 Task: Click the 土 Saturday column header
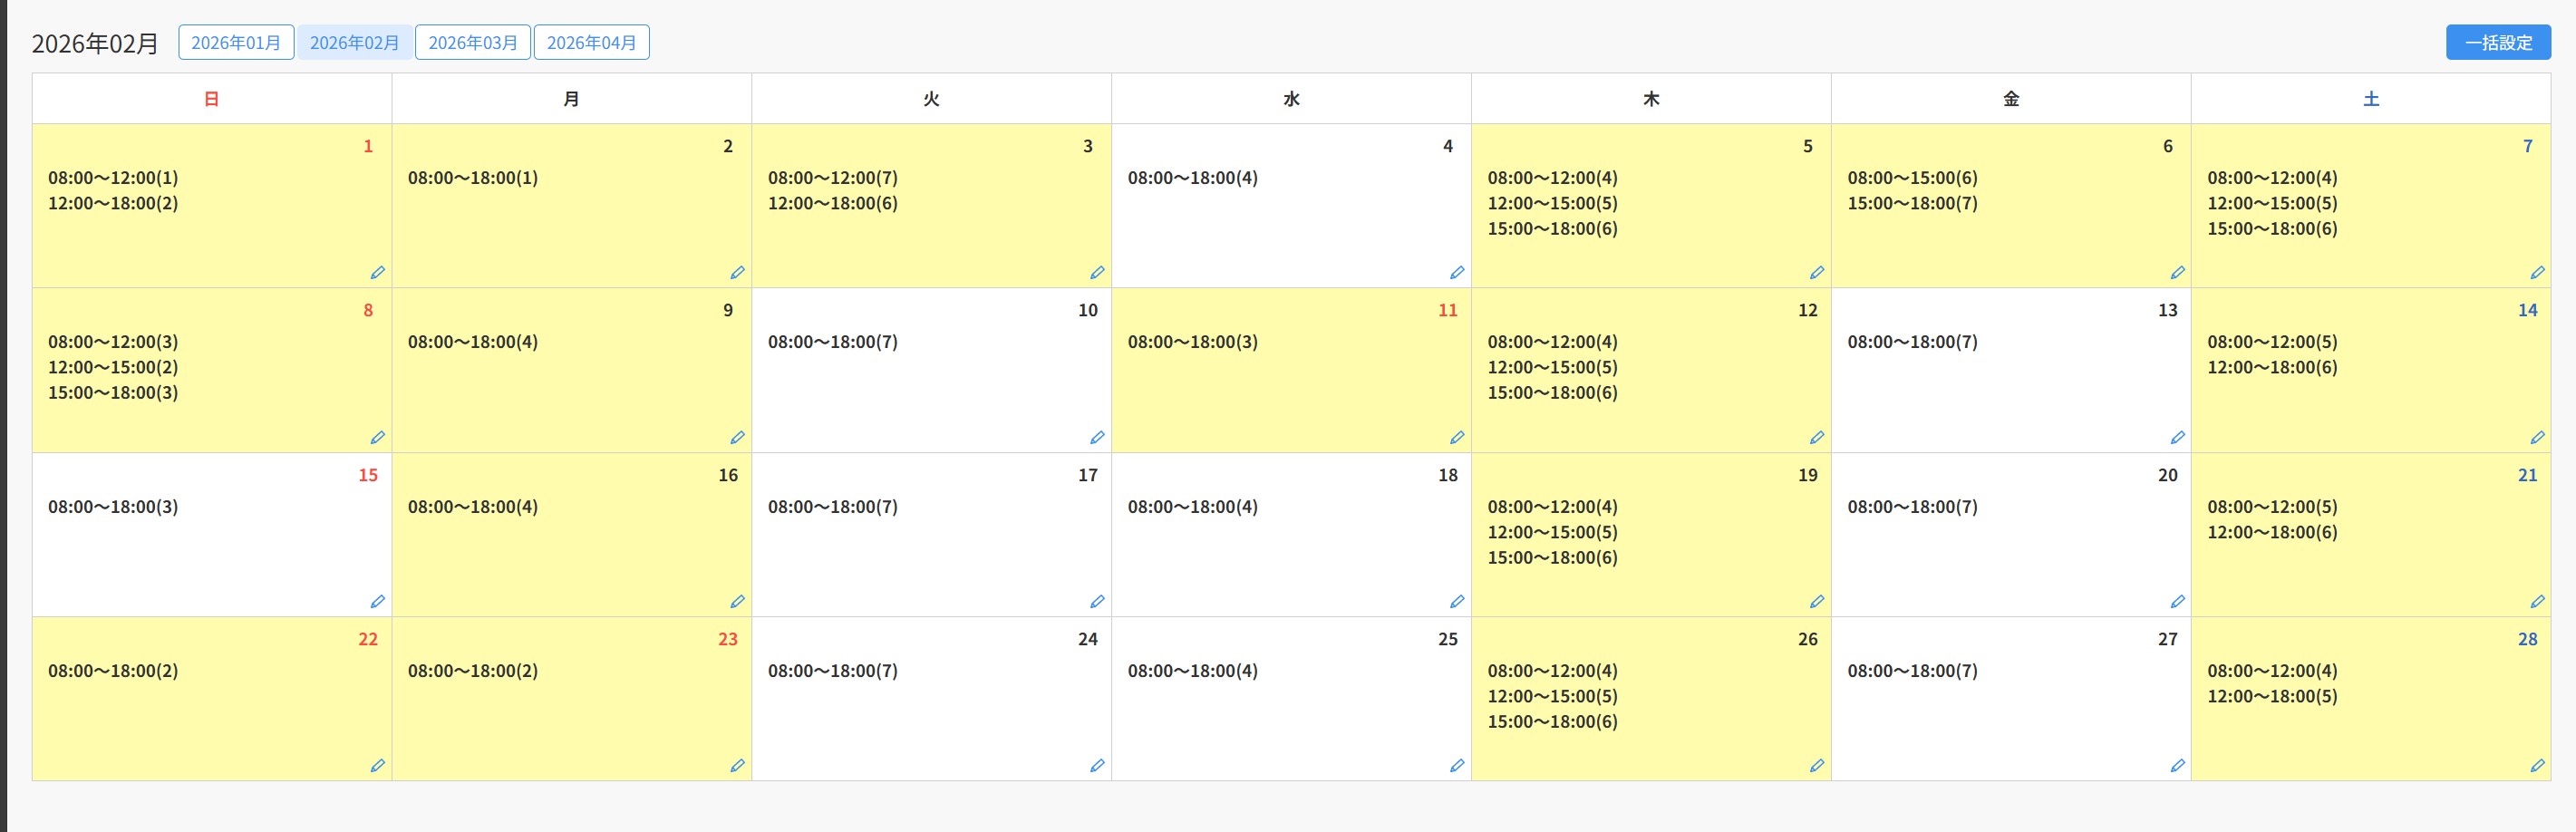[x=2370, y=99]
